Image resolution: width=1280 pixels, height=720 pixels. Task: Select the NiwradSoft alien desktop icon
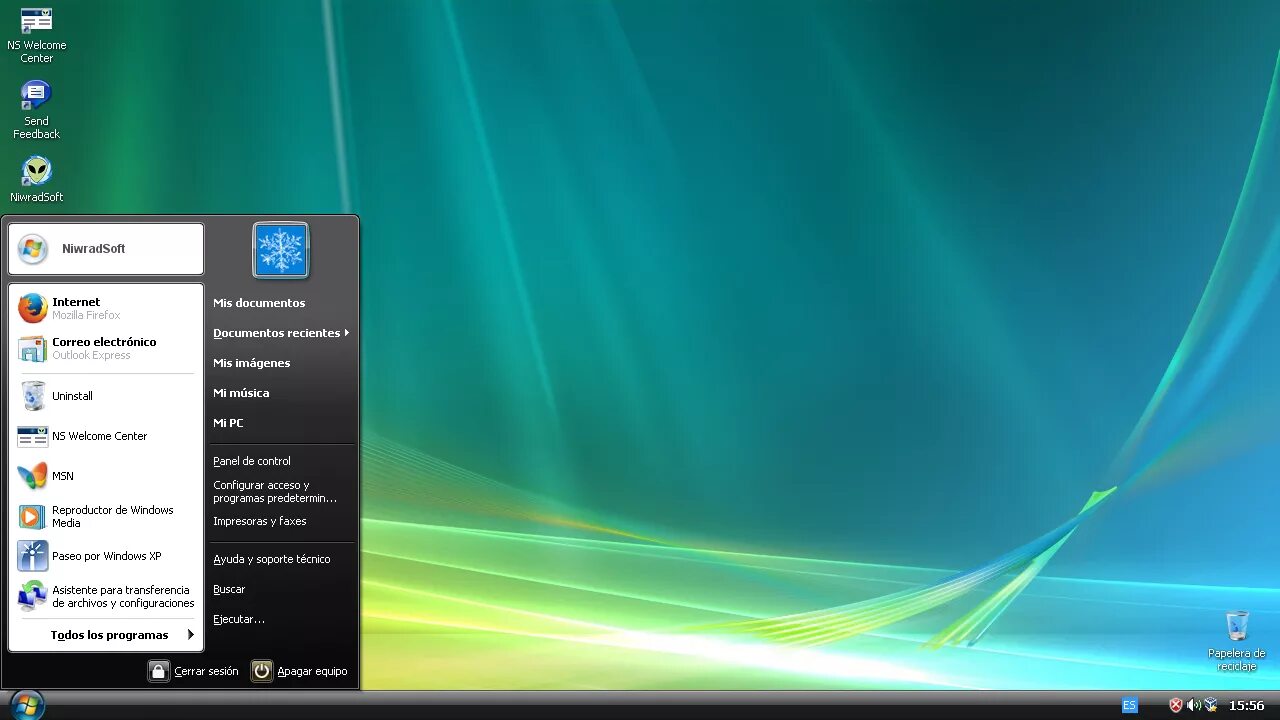point(36,180)
